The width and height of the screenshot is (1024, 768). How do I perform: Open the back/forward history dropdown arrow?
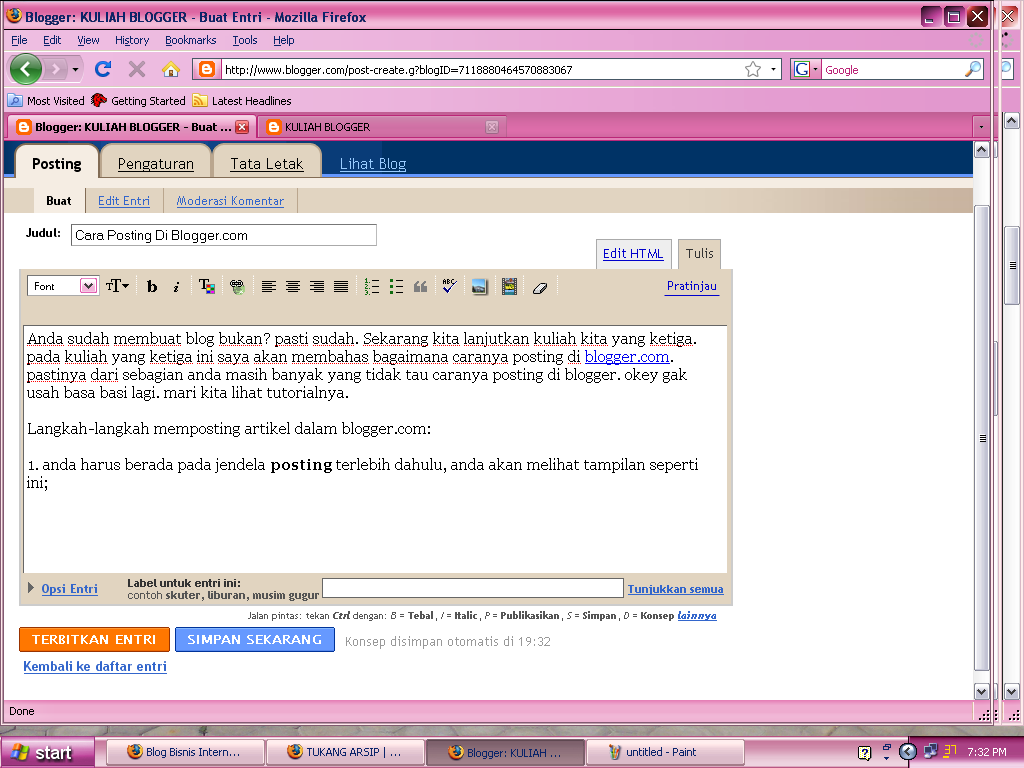tap(76, 69)
